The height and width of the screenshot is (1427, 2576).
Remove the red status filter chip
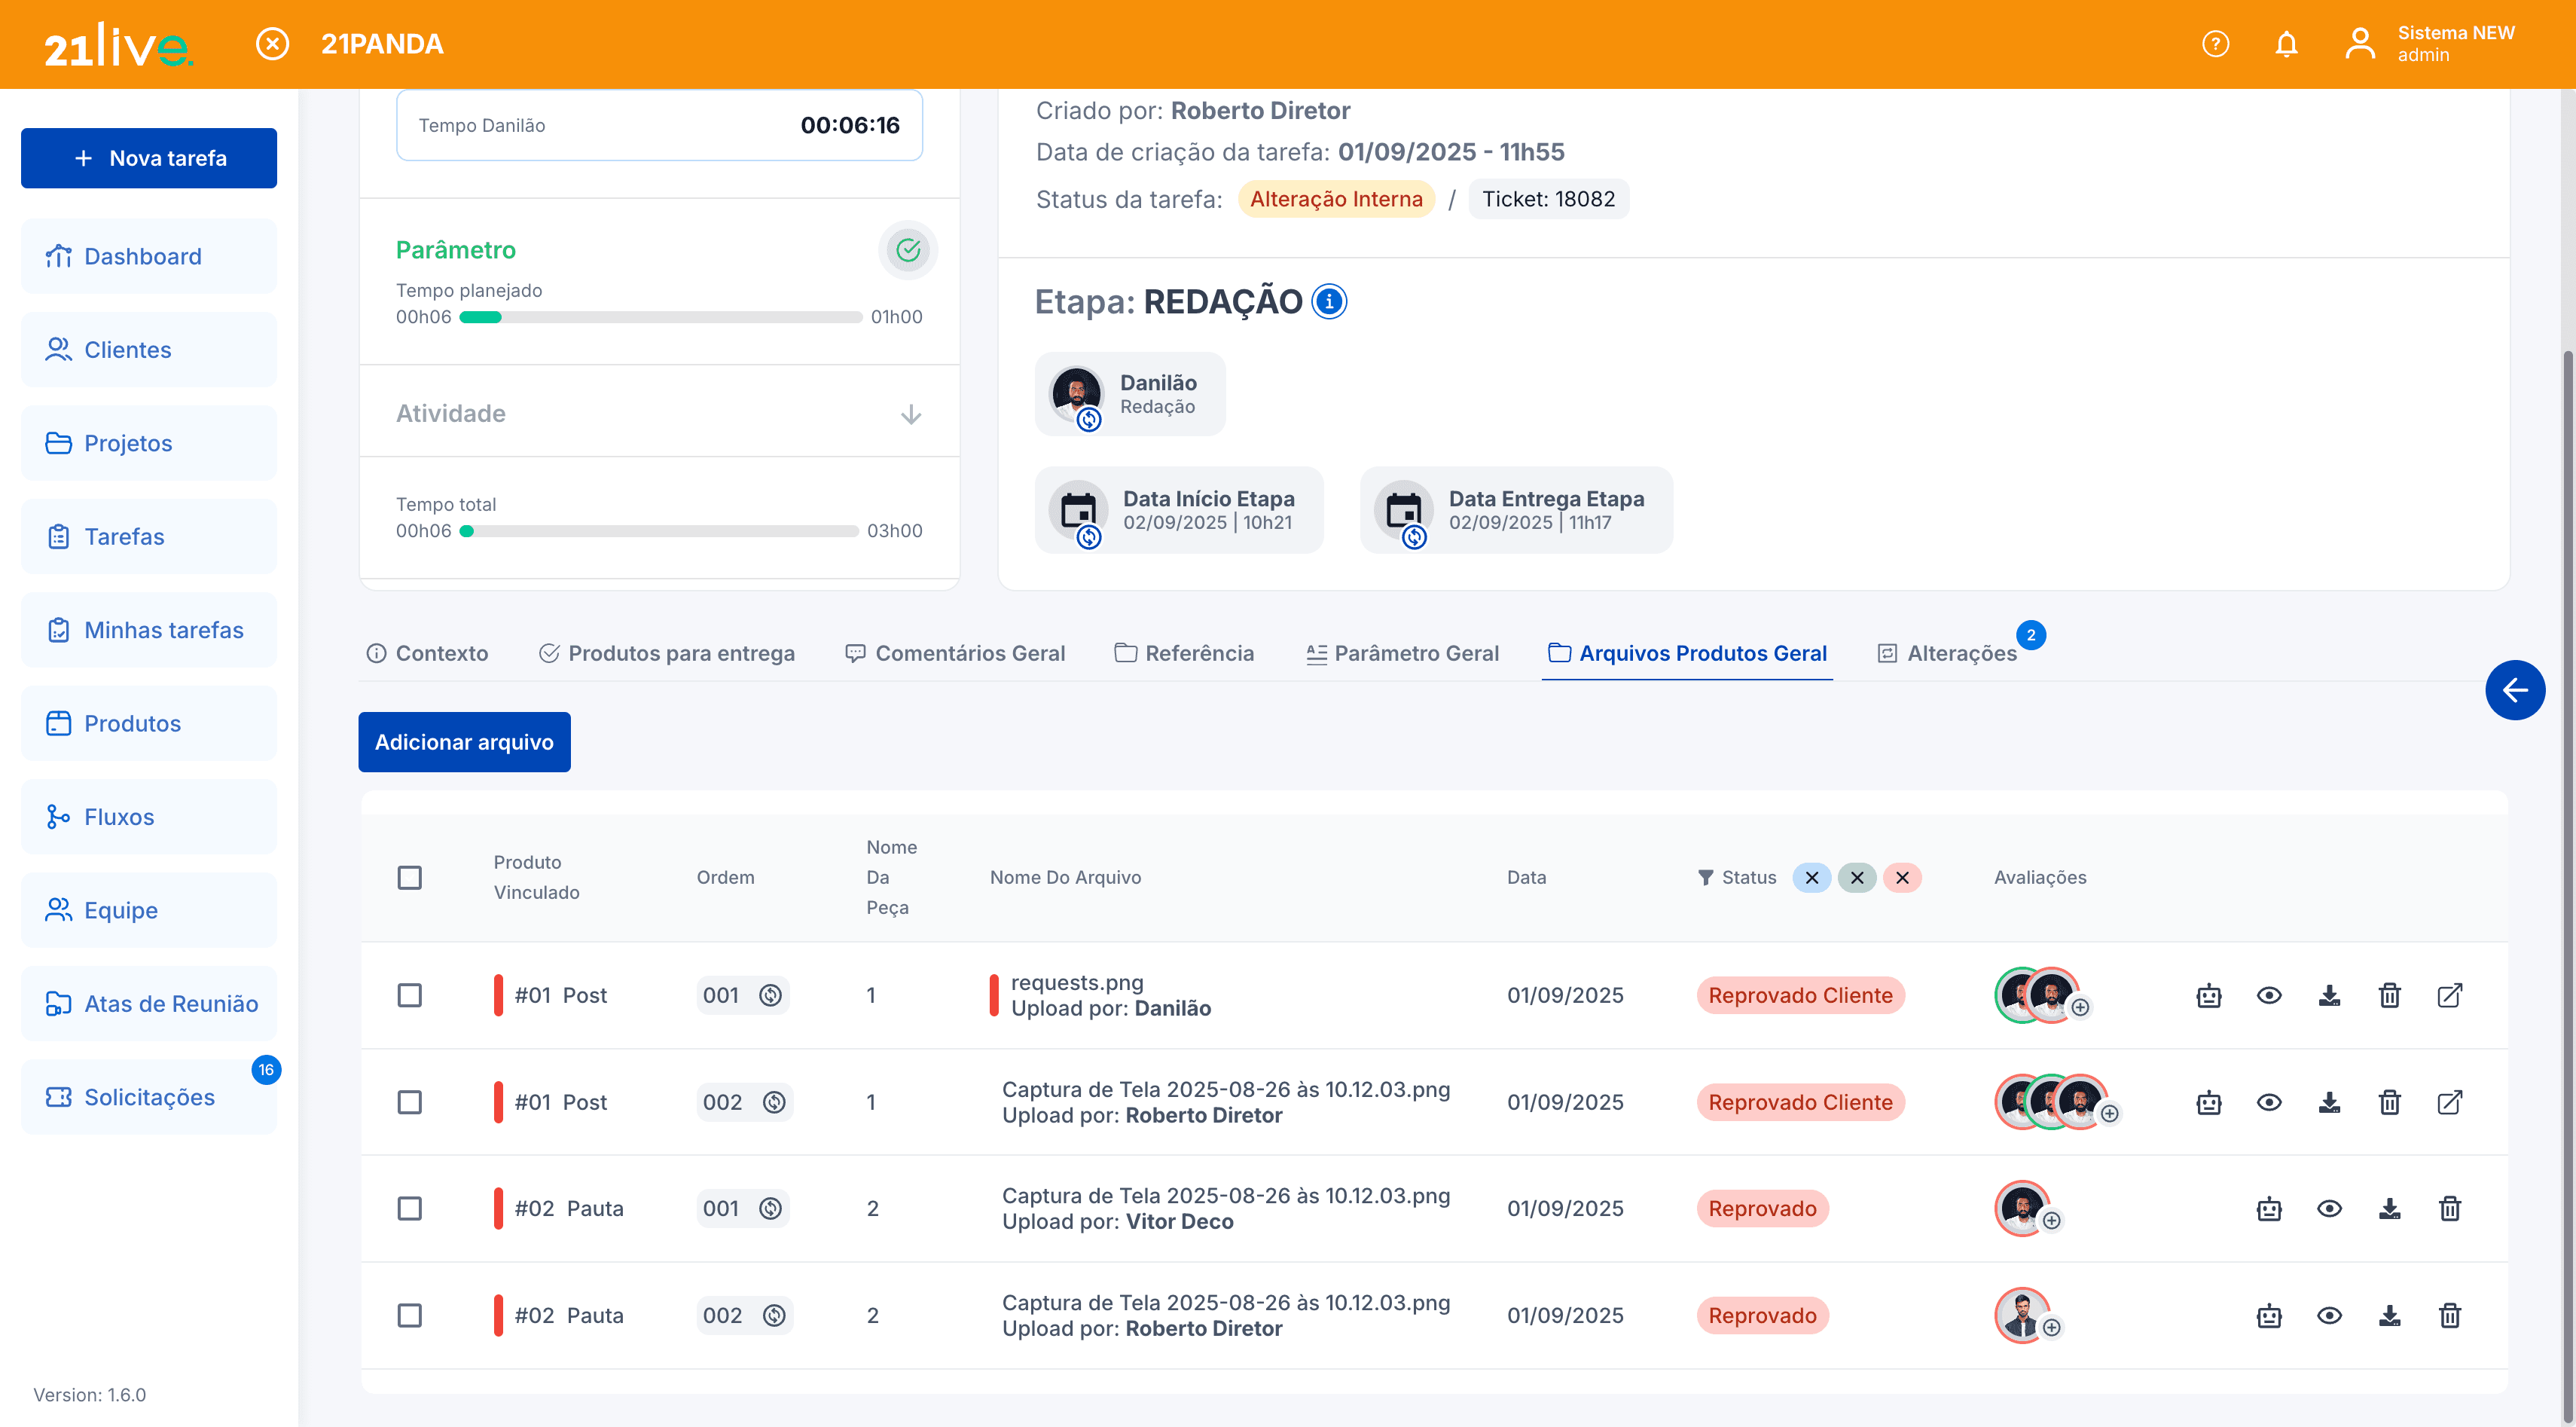click(1902, 877)
